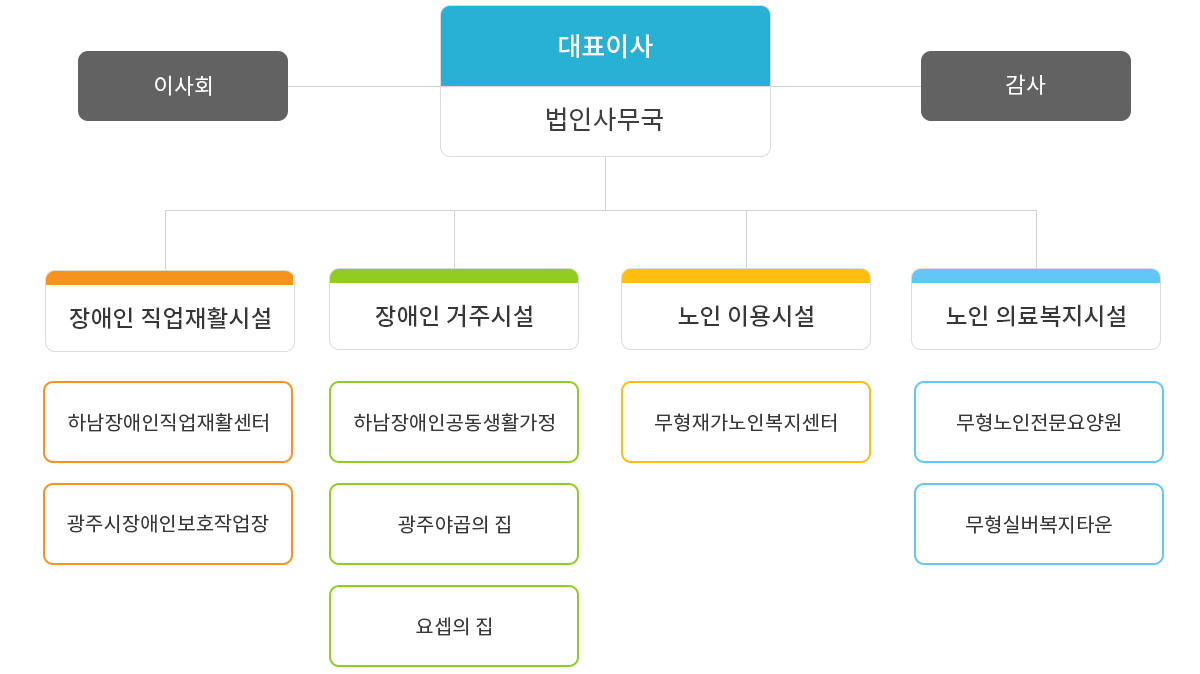The height and width of the screenshot is (674, 1200).
Task: Open 무형재가노인복지센터
Action: 746,422
